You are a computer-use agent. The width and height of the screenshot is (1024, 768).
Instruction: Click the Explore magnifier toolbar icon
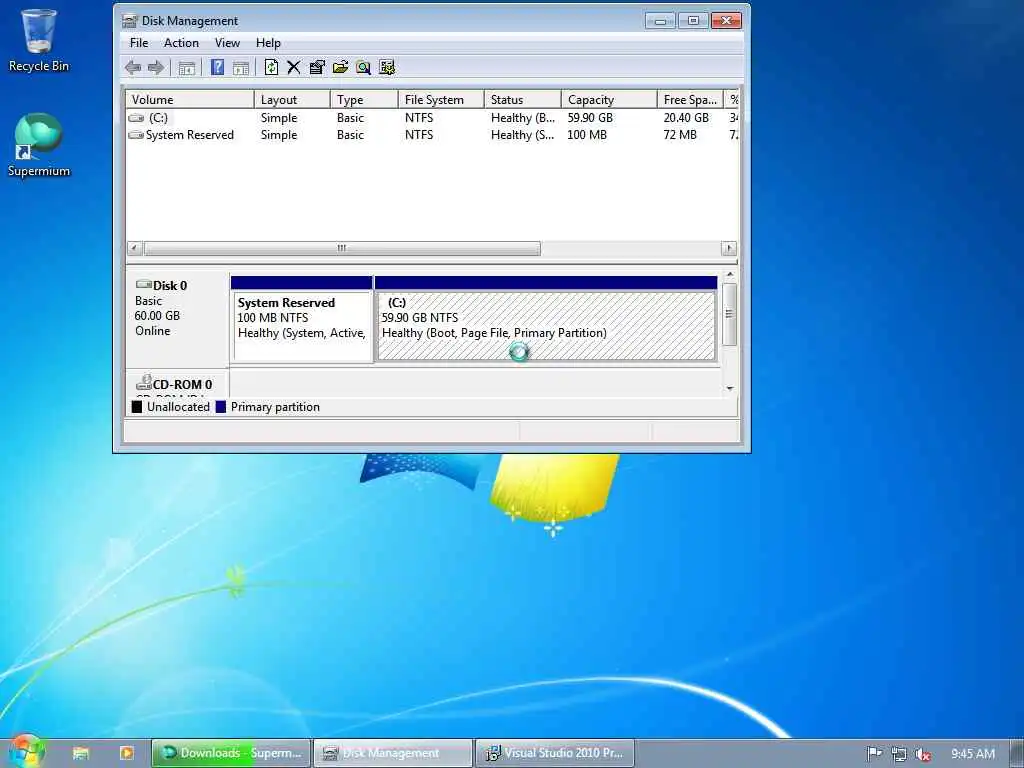tap(363, 67)
